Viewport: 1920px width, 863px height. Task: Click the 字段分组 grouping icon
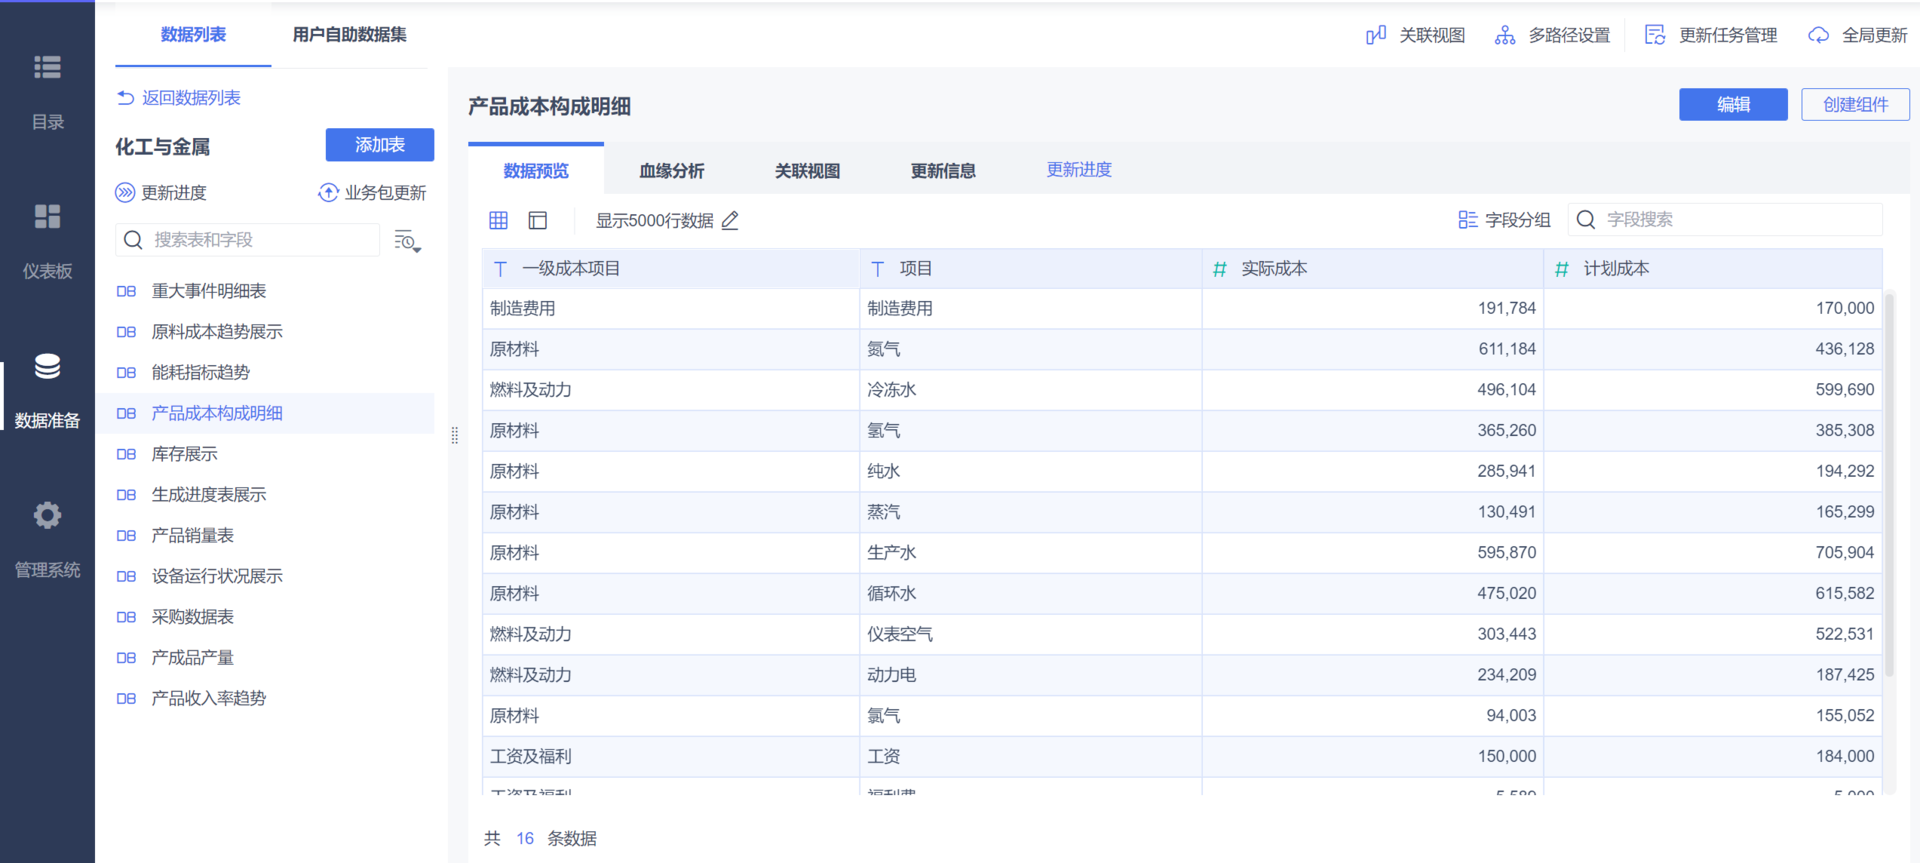(1468, 220)
